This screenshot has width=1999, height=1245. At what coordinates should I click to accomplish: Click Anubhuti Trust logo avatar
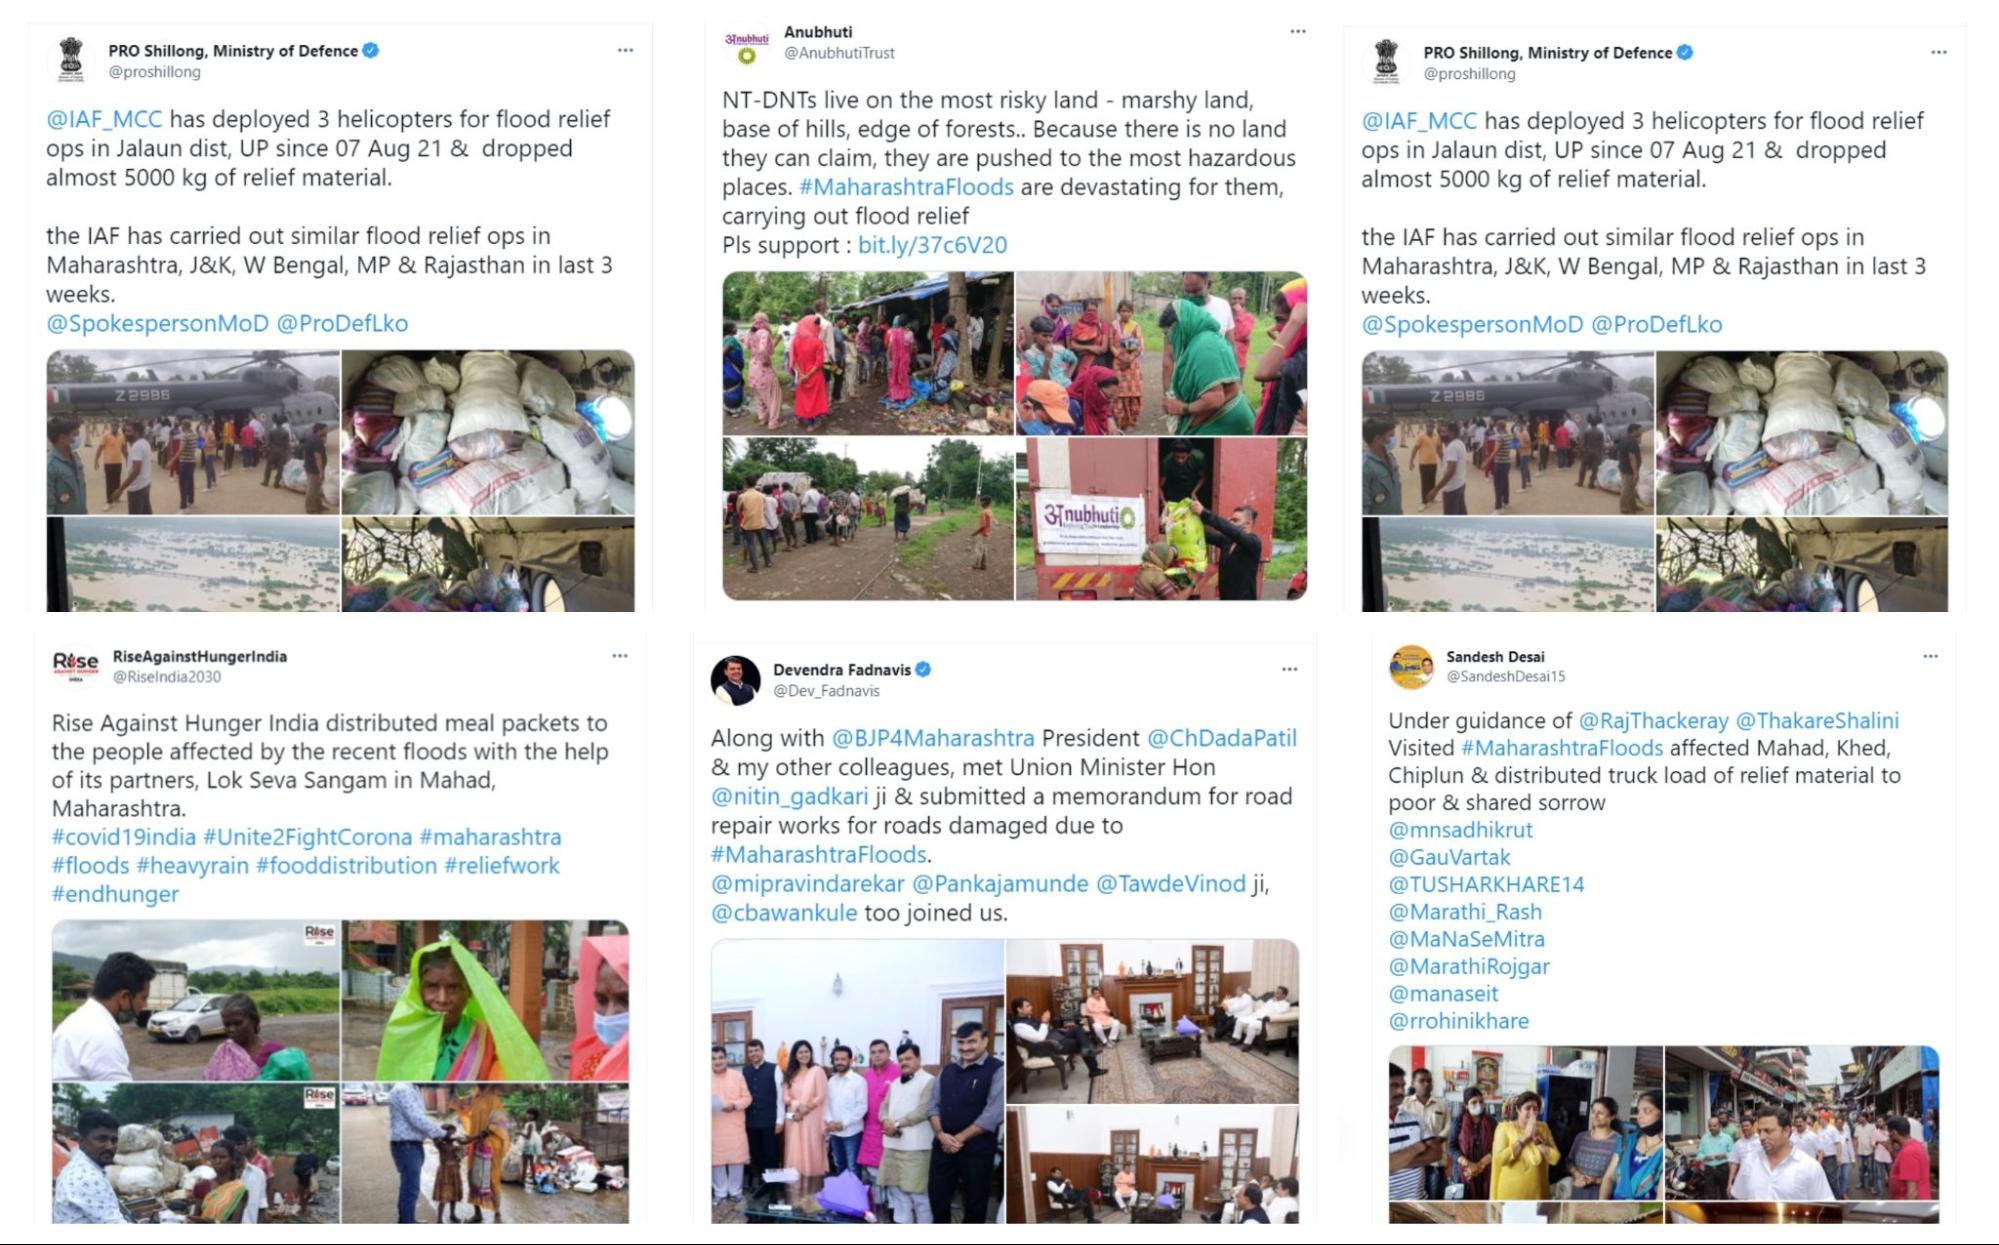(x=747, y=45)
